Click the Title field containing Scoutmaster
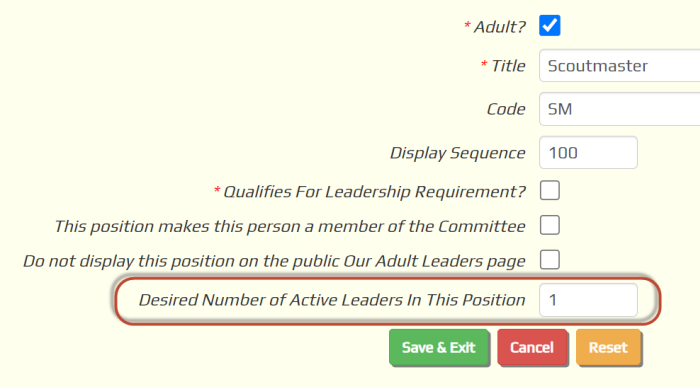The image size is (700, 388). (620, 66)
